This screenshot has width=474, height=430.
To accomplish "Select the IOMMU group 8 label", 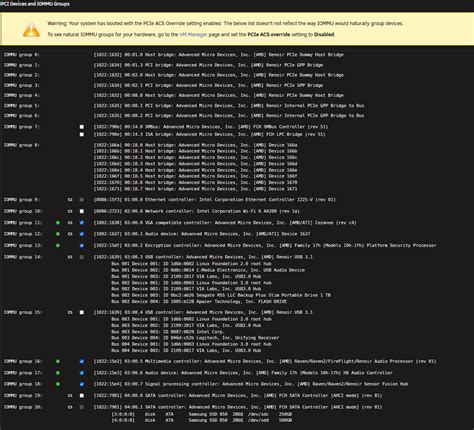I will (22, 145).
